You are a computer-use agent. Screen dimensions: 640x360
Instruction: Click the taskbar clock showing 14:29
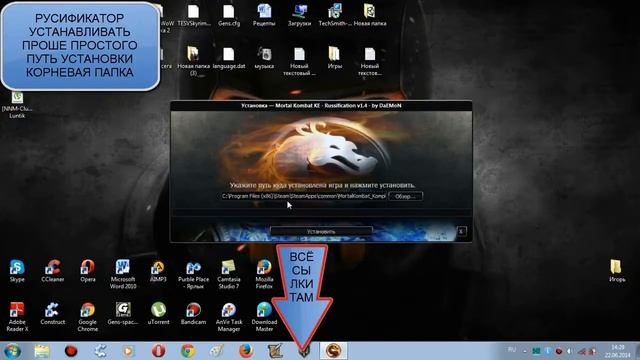pyautogui.click(x=618, y=351)
